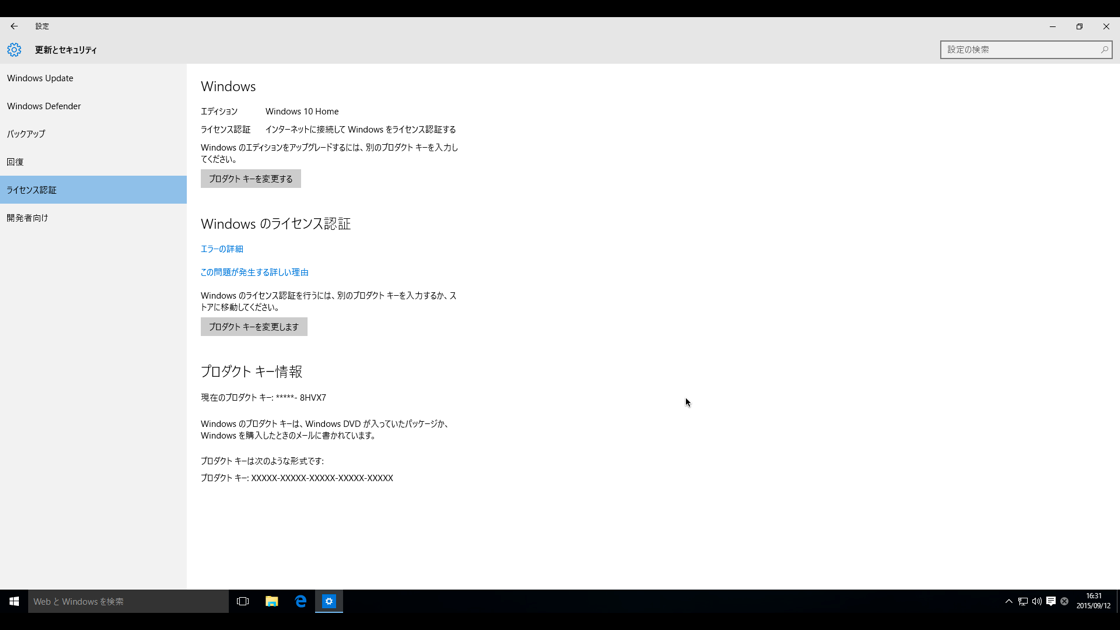The height and width of the screenshot is (630, 1120).
Task: Click the プロダクト キー情報 heading
Action: coord(251,371)
